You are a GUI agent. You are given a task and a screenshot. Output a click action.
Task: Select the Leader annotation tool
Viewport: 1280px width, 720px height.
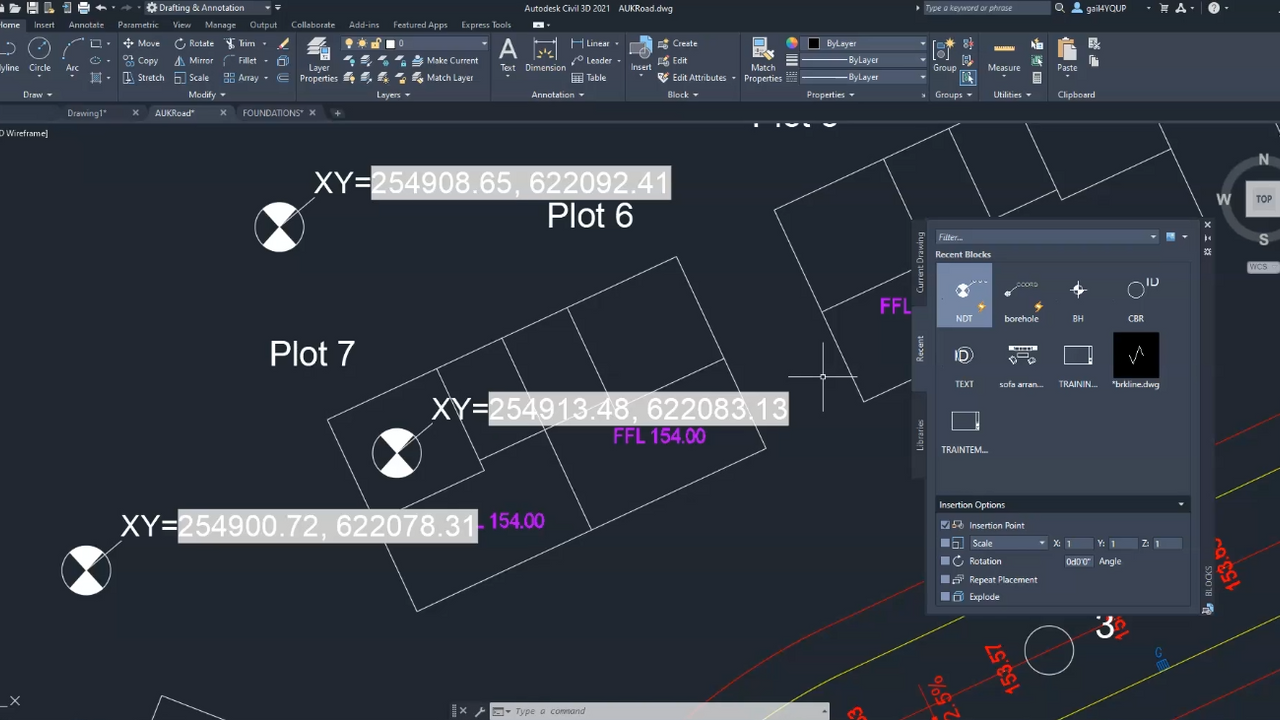click(x=591, y=60)
